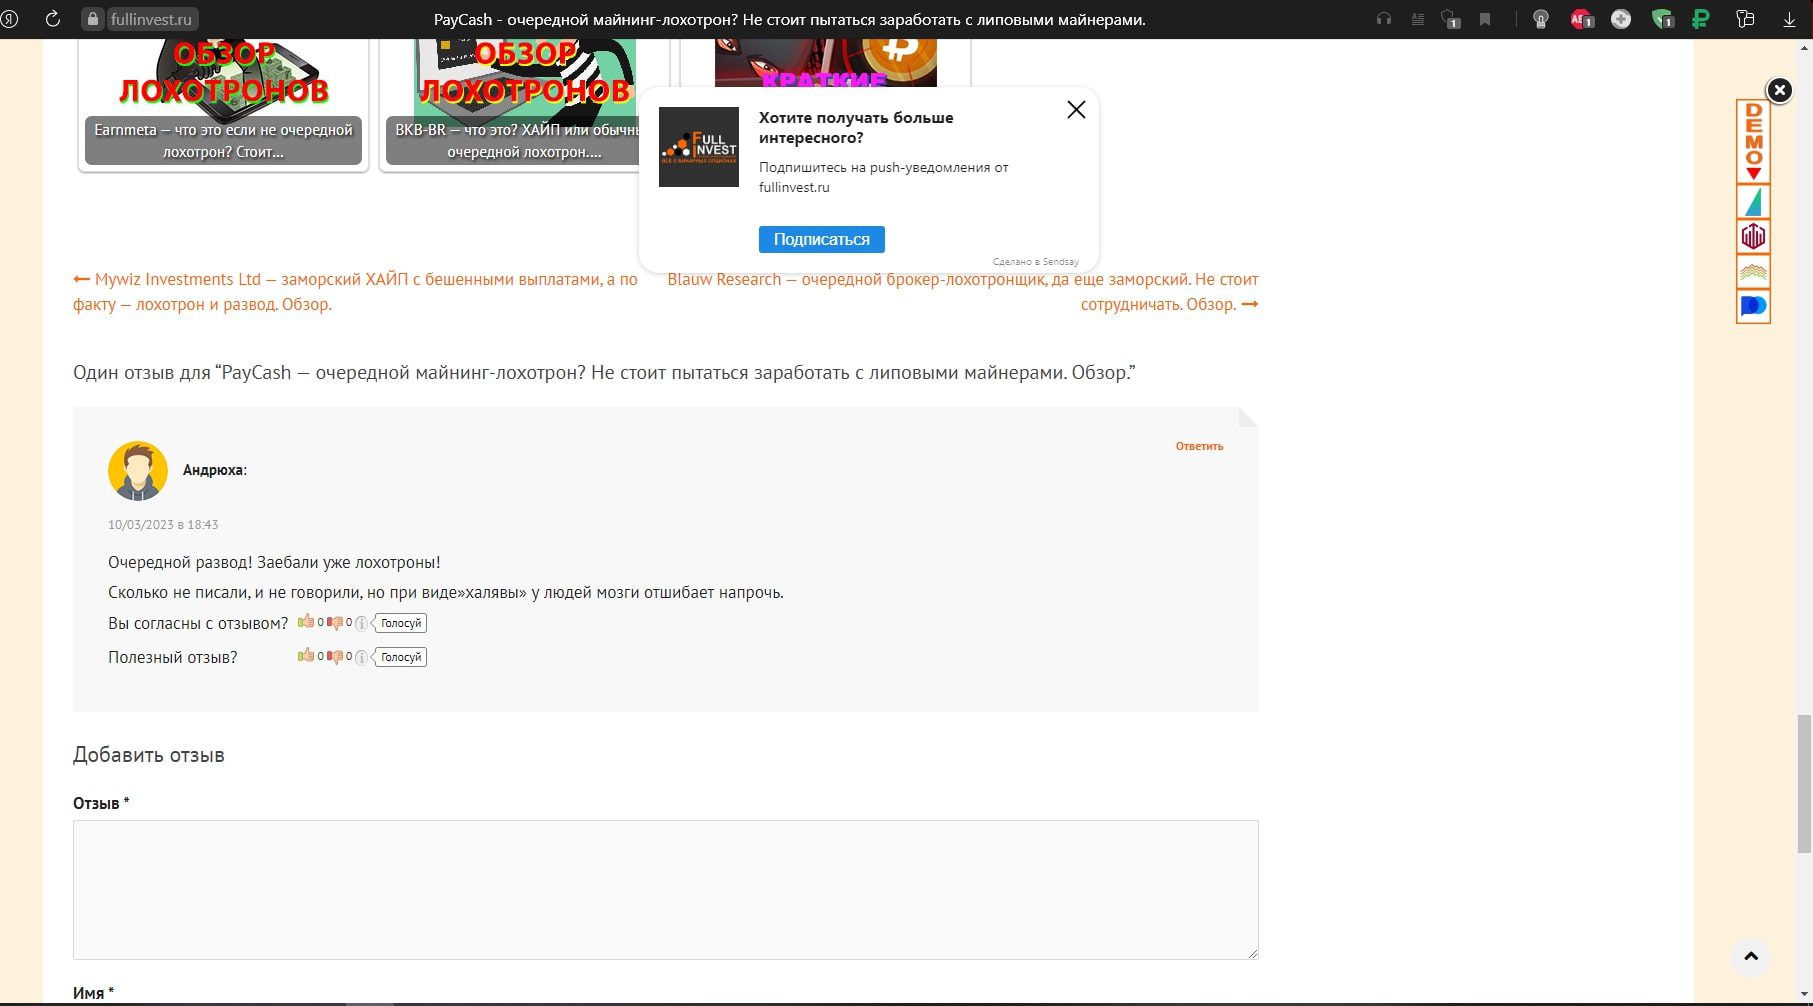
Task: Click the shield protection icon with badge
Action: coord(1450,19)
